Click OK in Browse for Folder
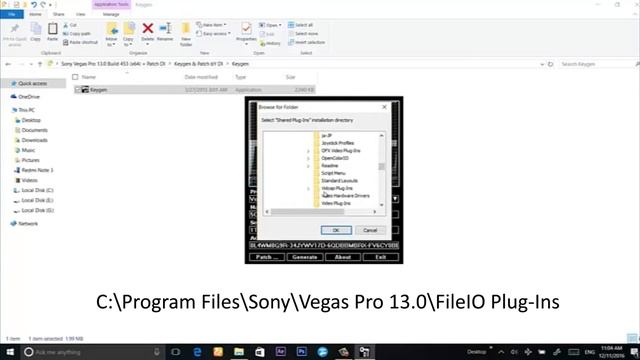The height and width of the screenshot is (360, 640). [x=336, y=230]
